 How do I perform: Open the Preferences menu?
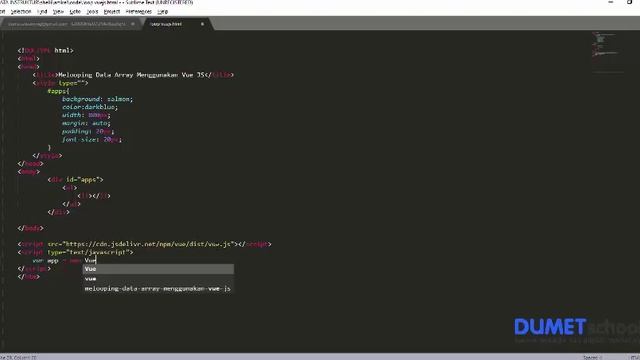tap(139, 11)
